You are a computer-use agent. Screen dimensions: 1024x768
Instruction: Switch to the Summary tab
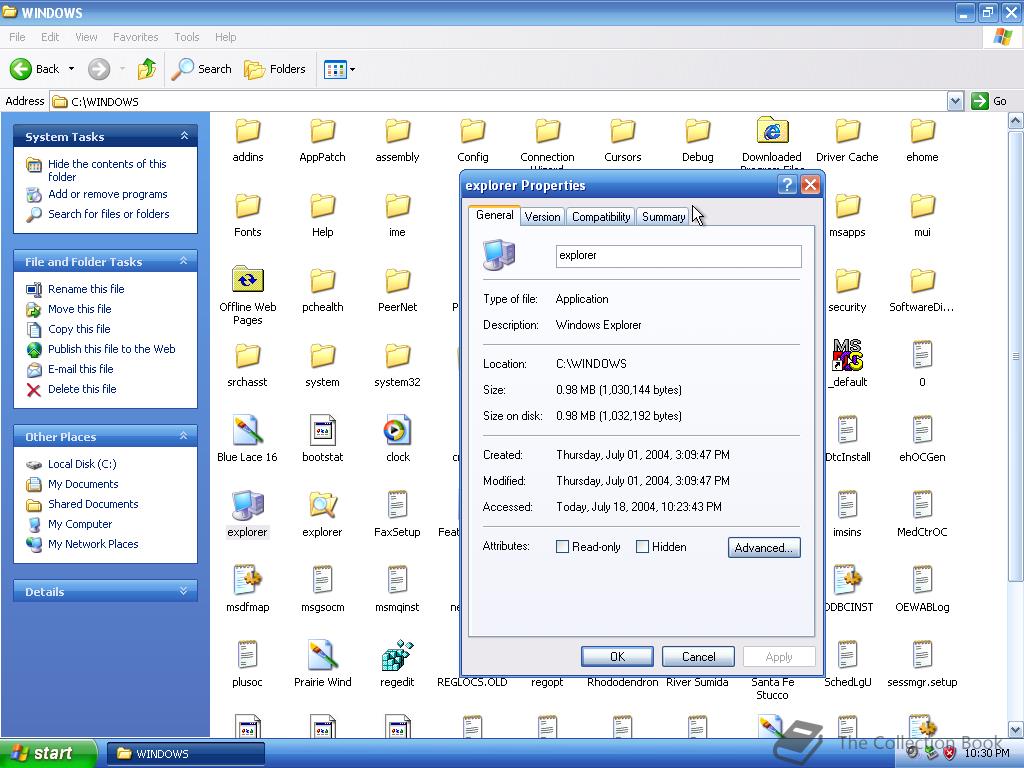(x=664, y=217)
